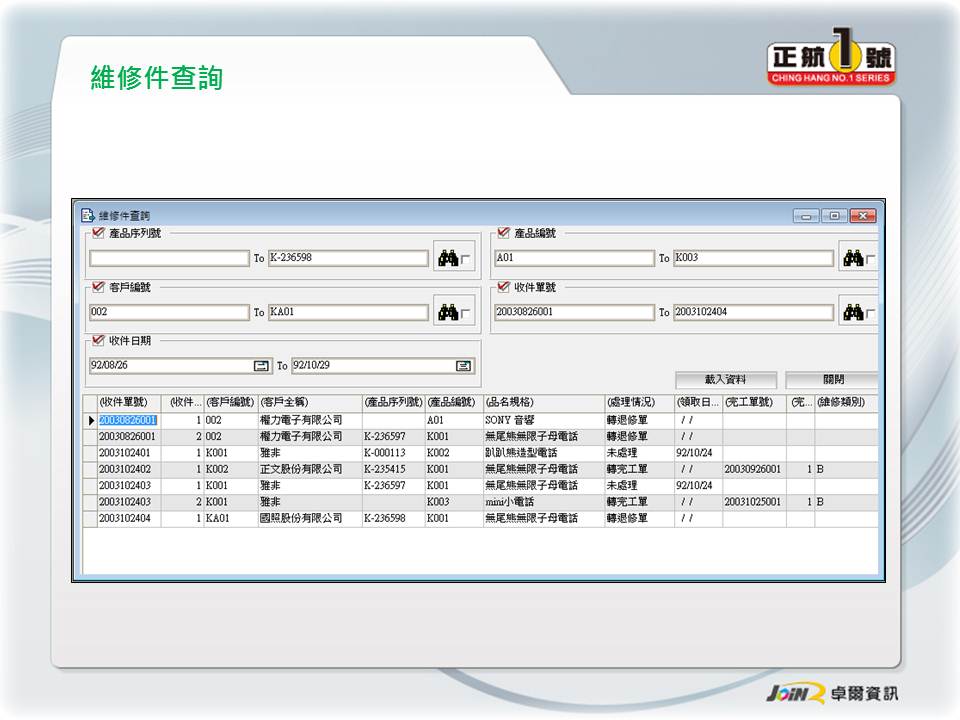Click the binoculars icon for 產品編號

coord(852,258)
